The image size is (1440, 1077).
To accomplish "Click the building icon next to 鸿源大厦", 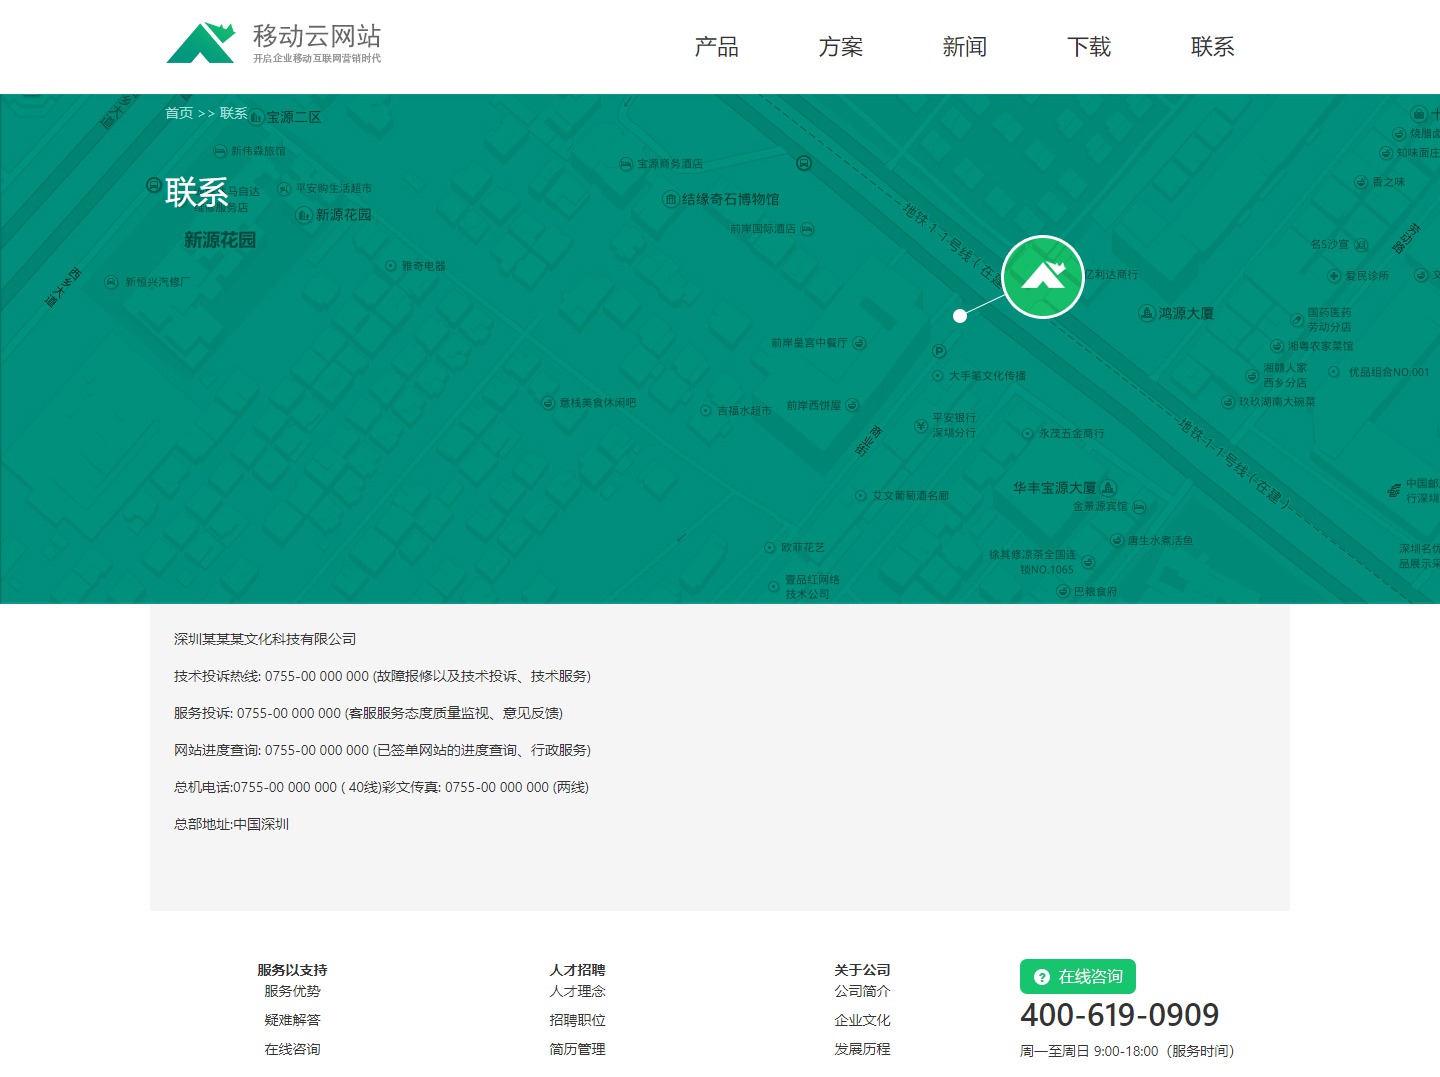I will (x=1147, y=313).
